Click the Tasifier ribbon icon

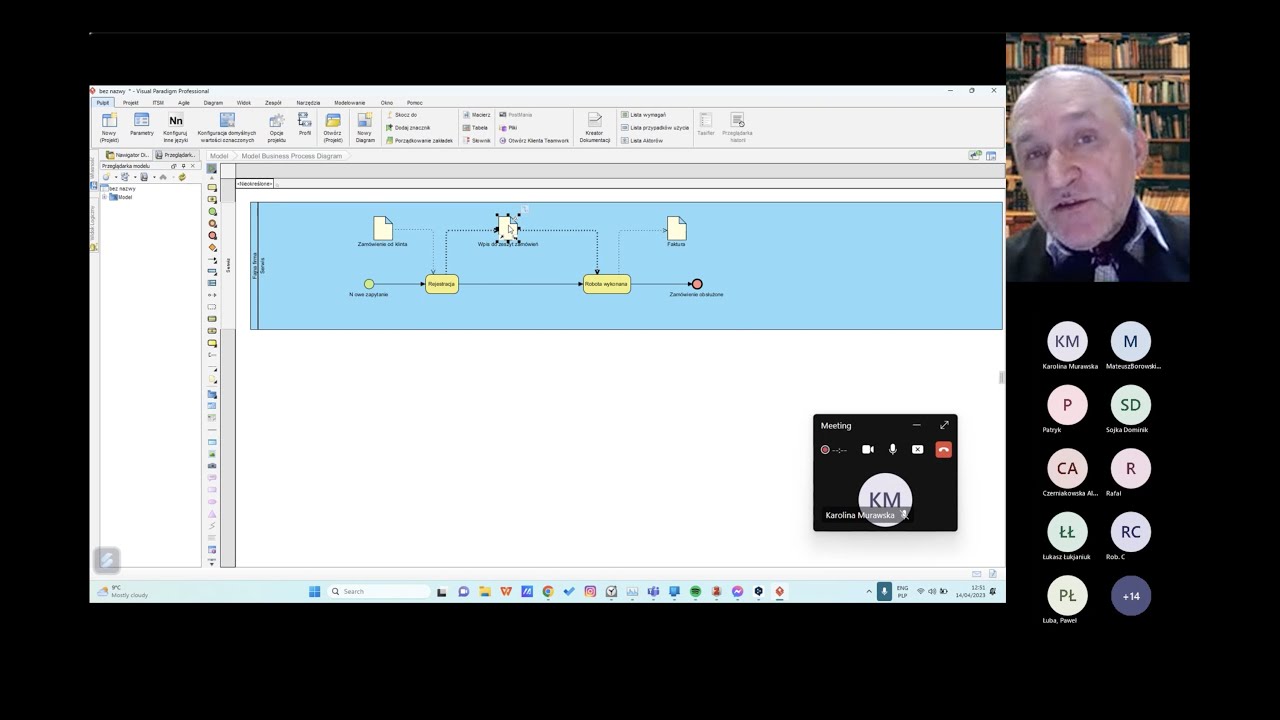(x=706, y=125)
